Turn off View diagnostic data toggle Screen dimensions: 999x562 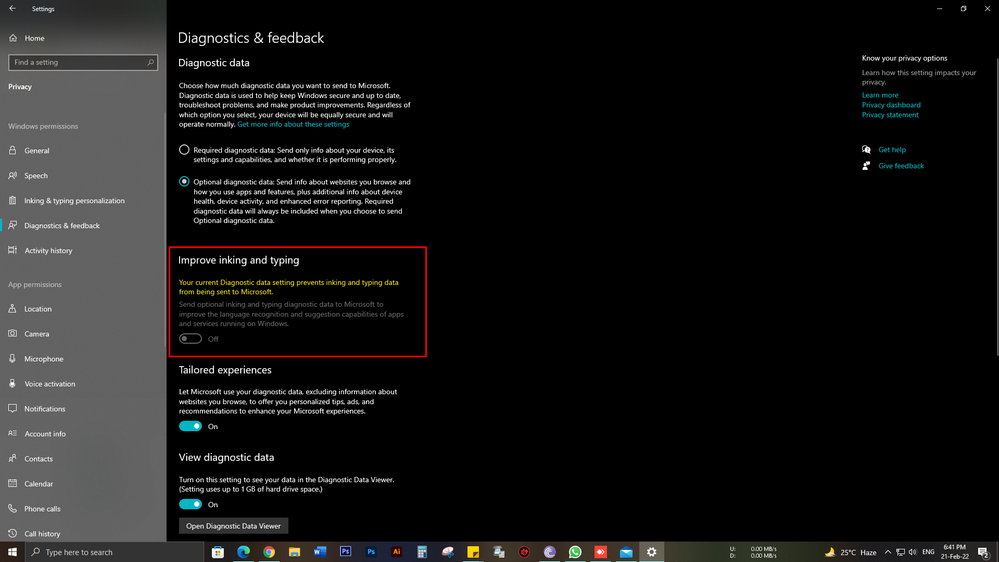tap(190, 505)
